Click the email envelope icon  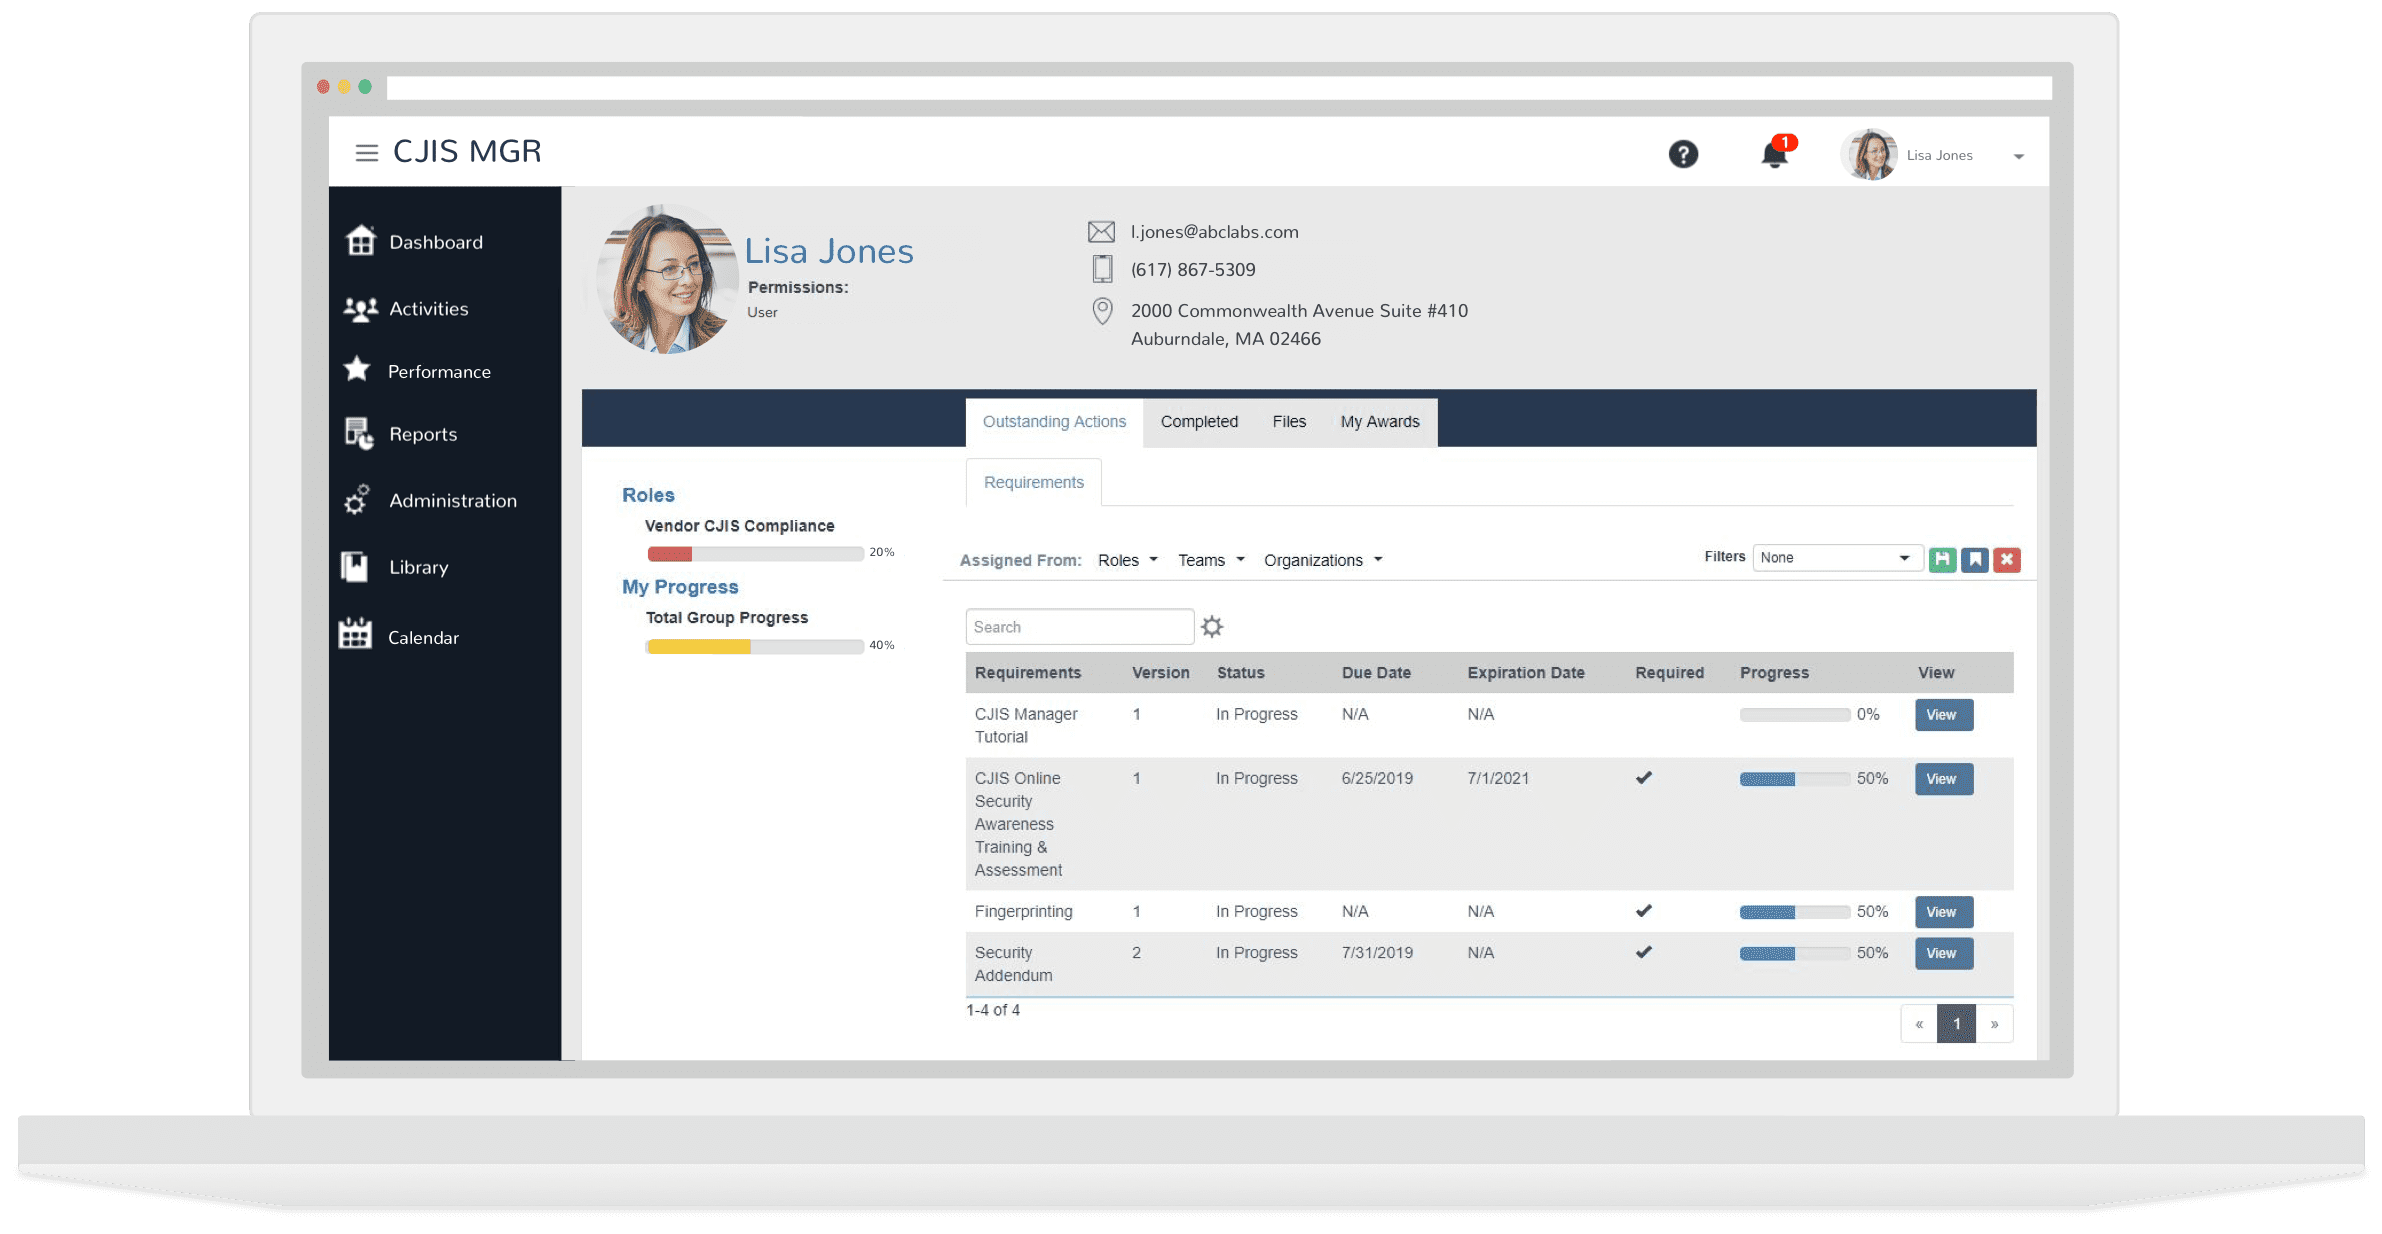(1101, 232)
